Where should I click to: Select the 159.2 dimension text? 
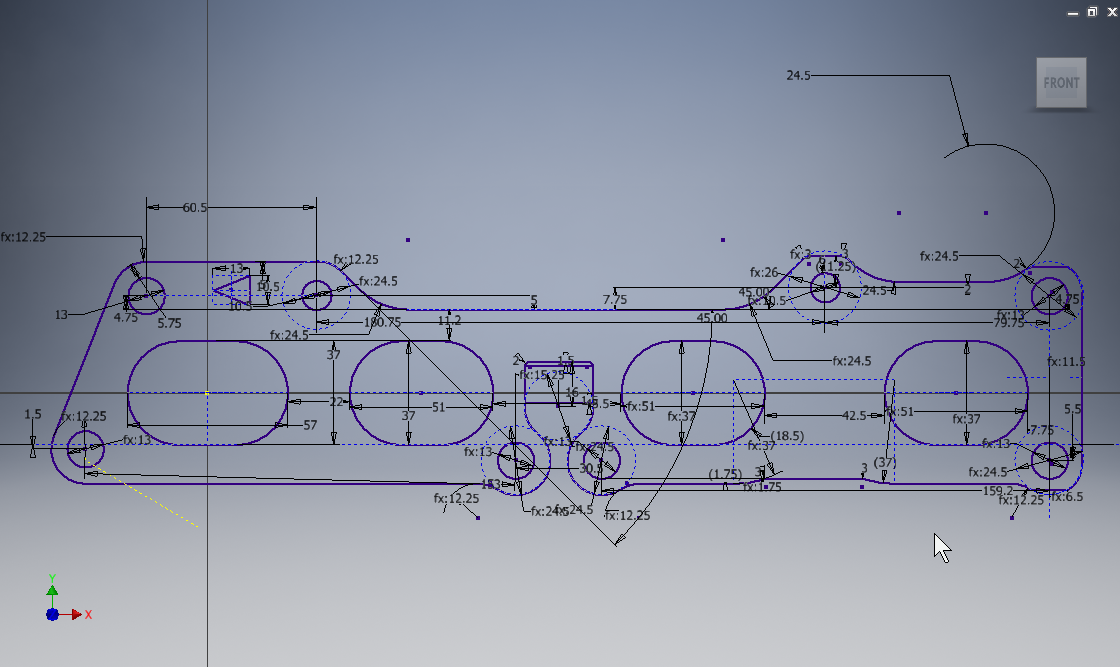click(x=998, y=491)
